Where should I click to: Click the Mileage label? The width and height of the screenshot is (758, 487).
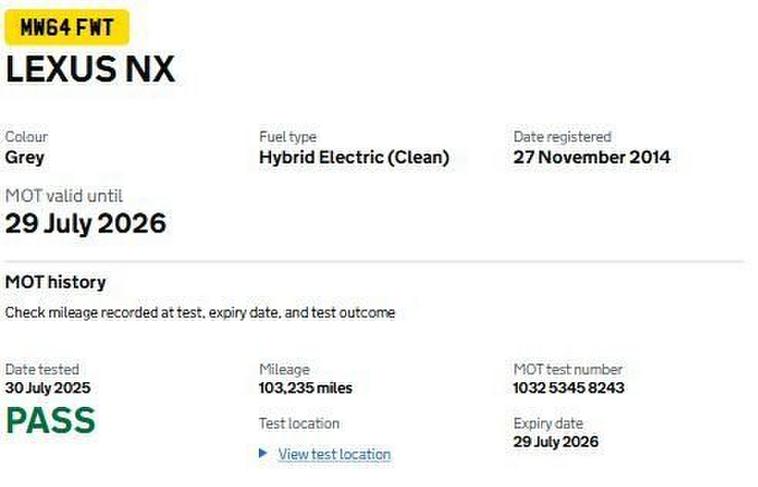pos(284,370)
